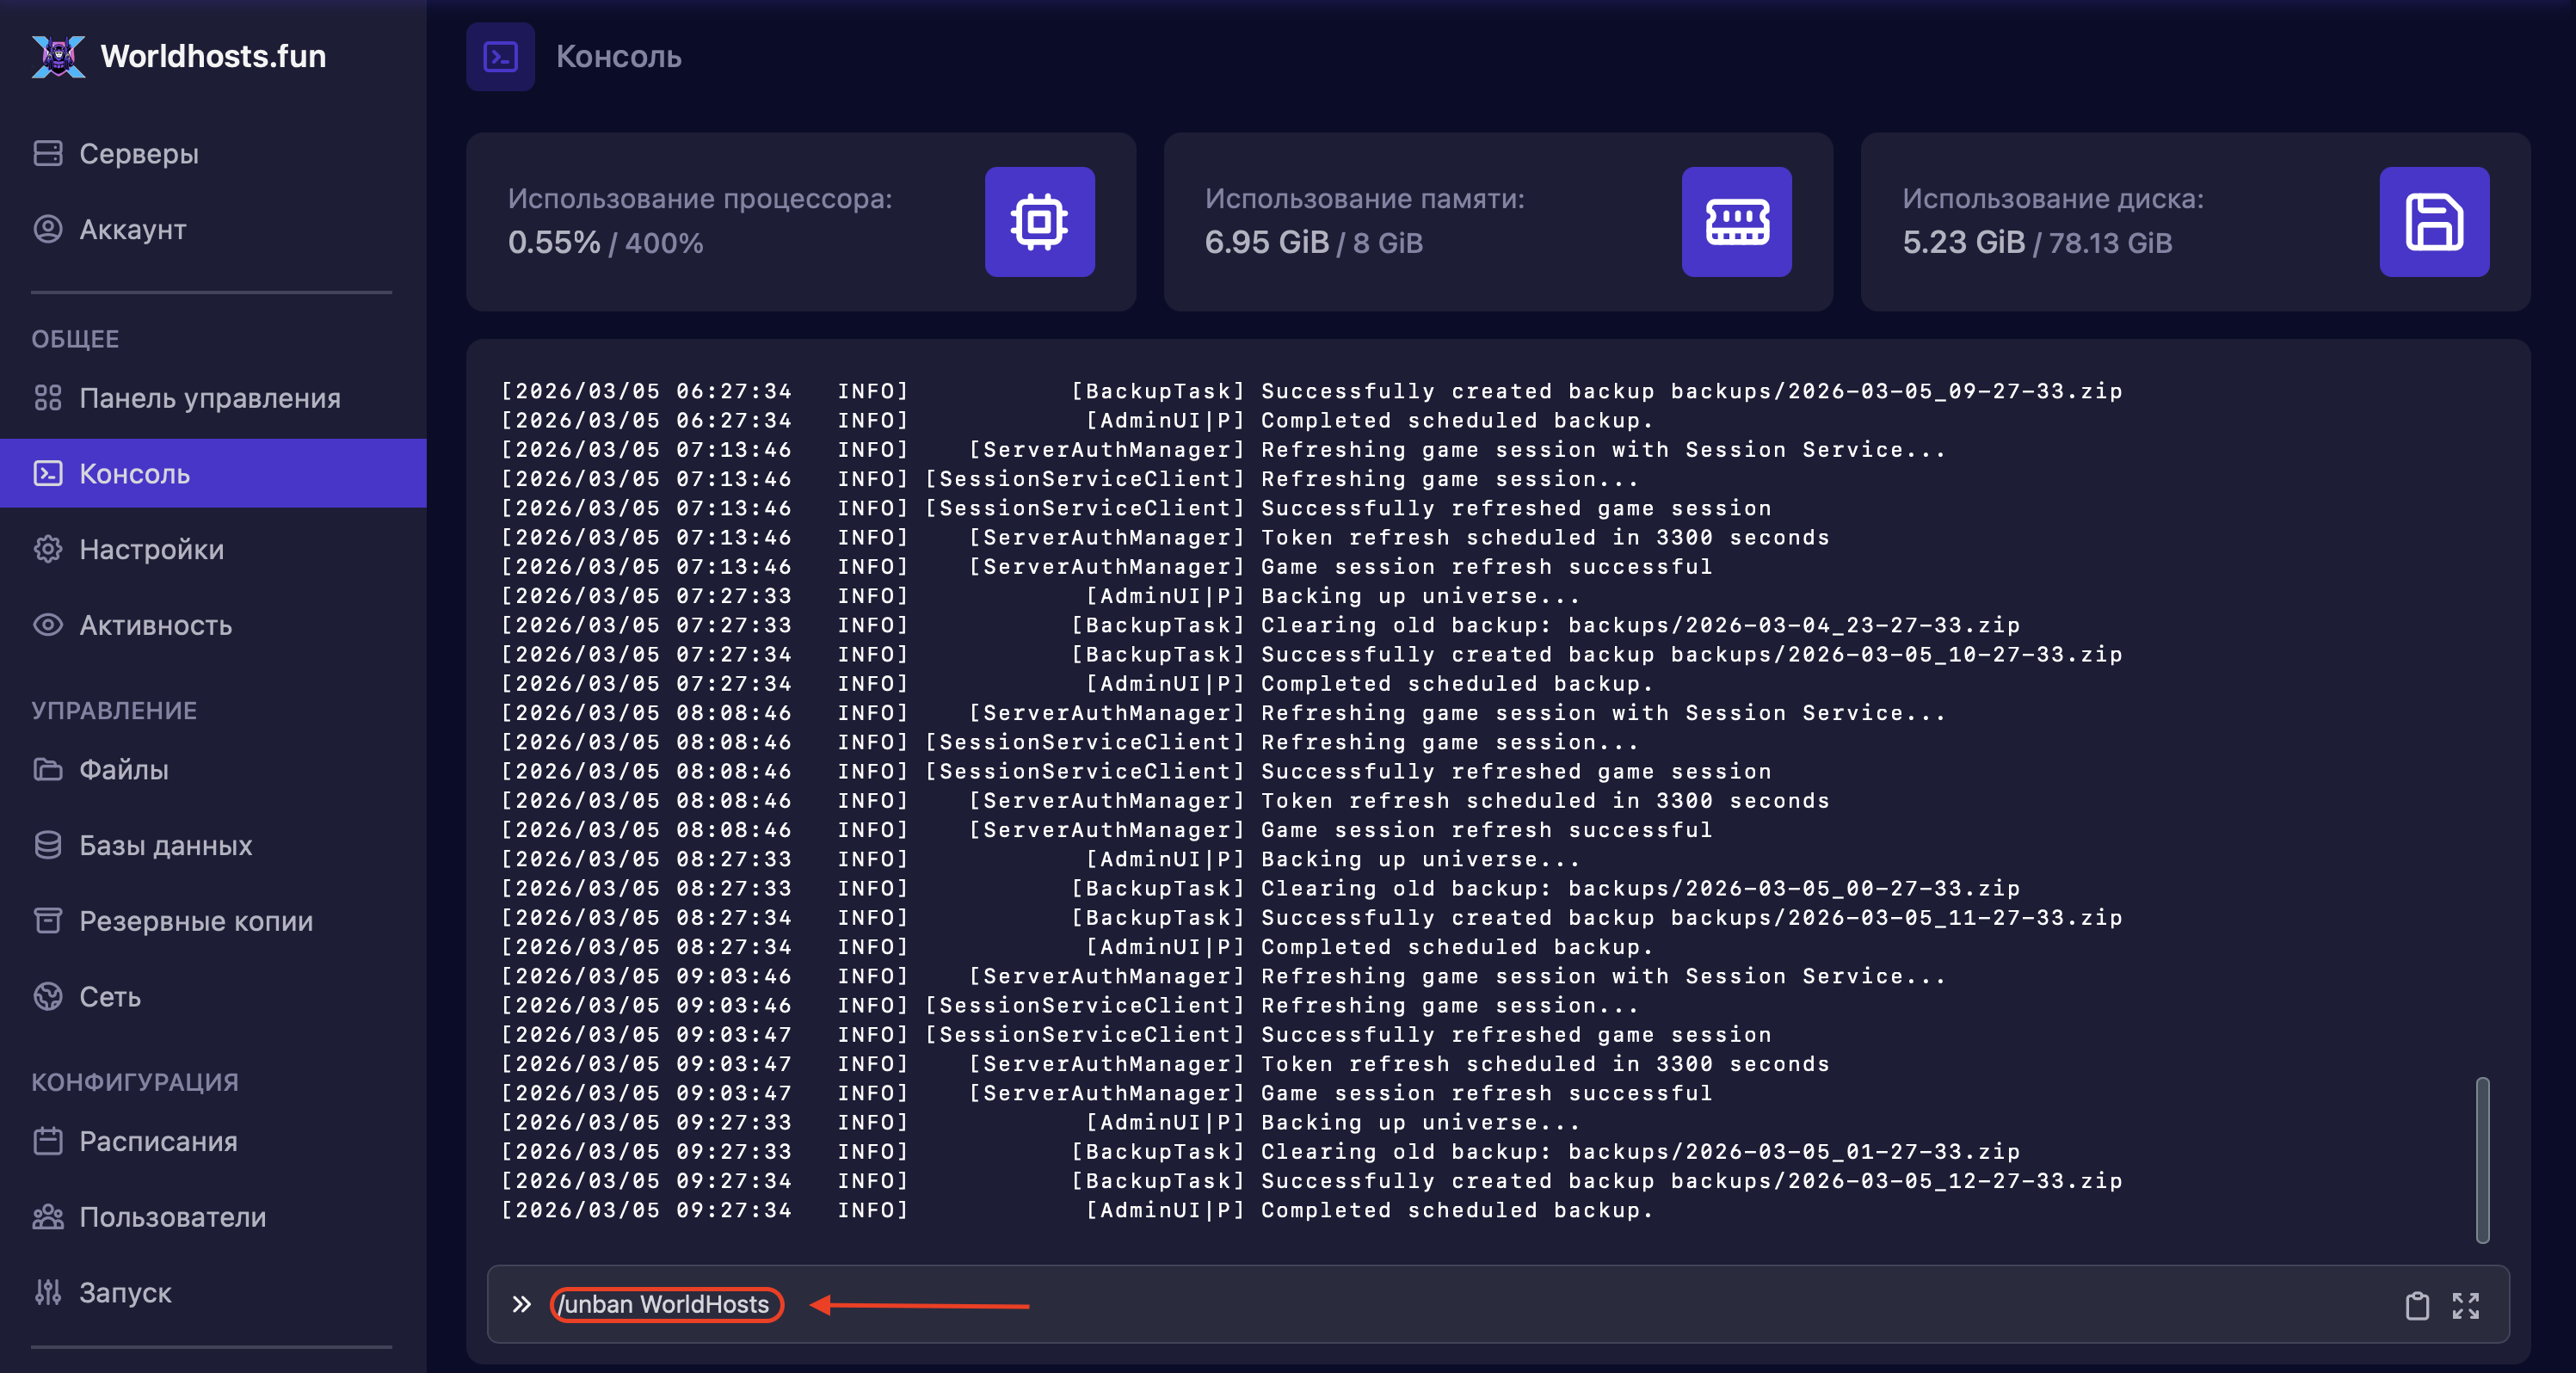2576x1373 pixels.
Task: Open the Резервные копии section
Action: pyautogui.click(x=195, y=921)
